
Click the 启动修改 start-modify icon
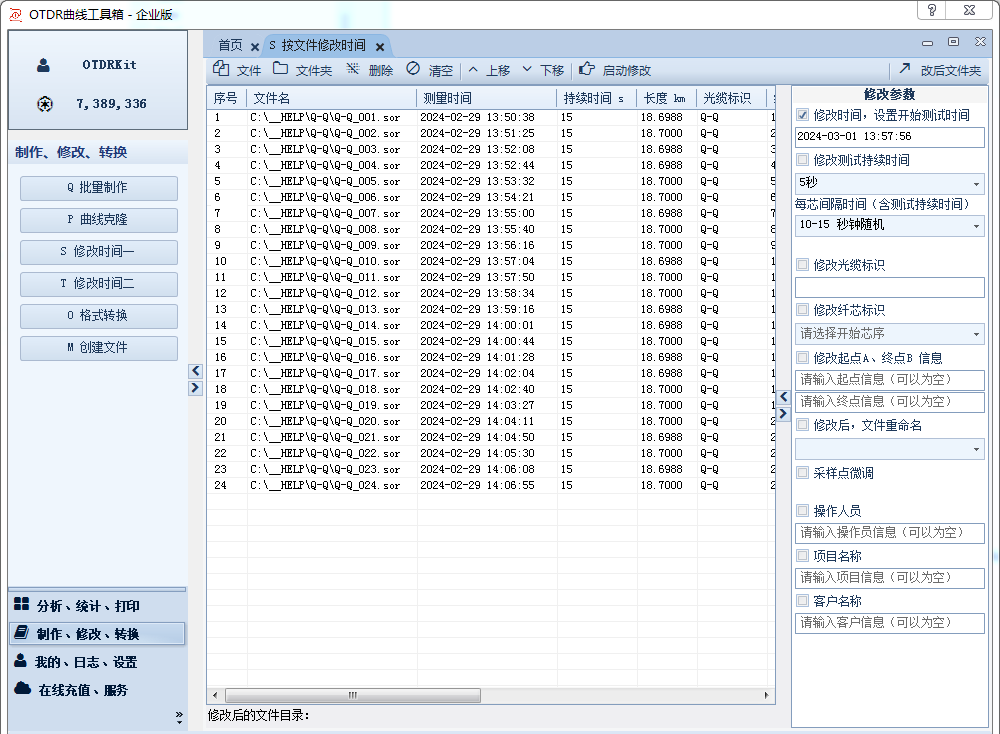point(587,69)
